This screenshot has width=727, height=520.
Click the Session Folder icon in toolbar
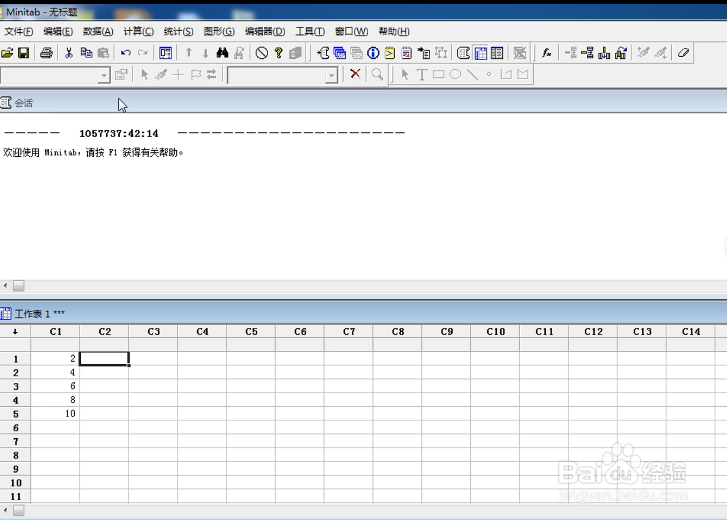coord(323,53)
